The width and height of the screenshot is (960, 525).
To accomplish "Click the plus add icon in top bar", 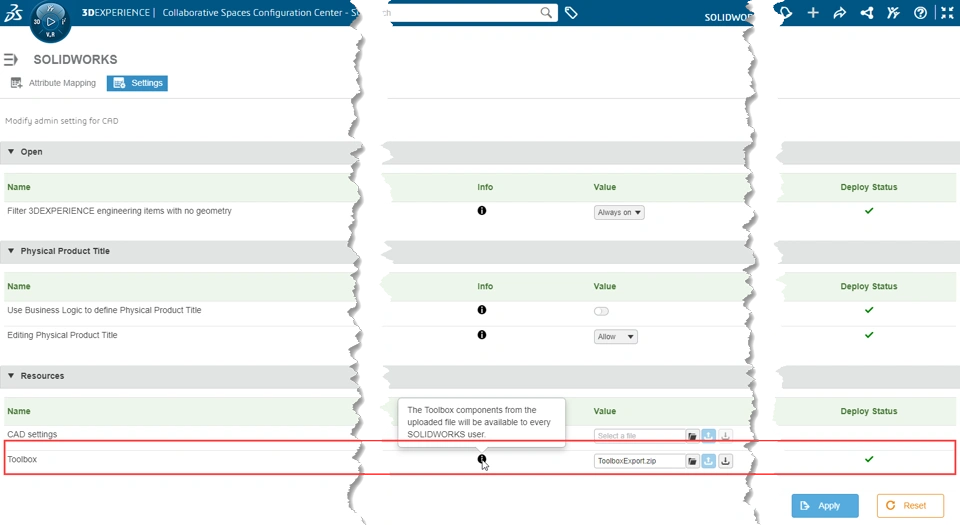I will [813, 13].
